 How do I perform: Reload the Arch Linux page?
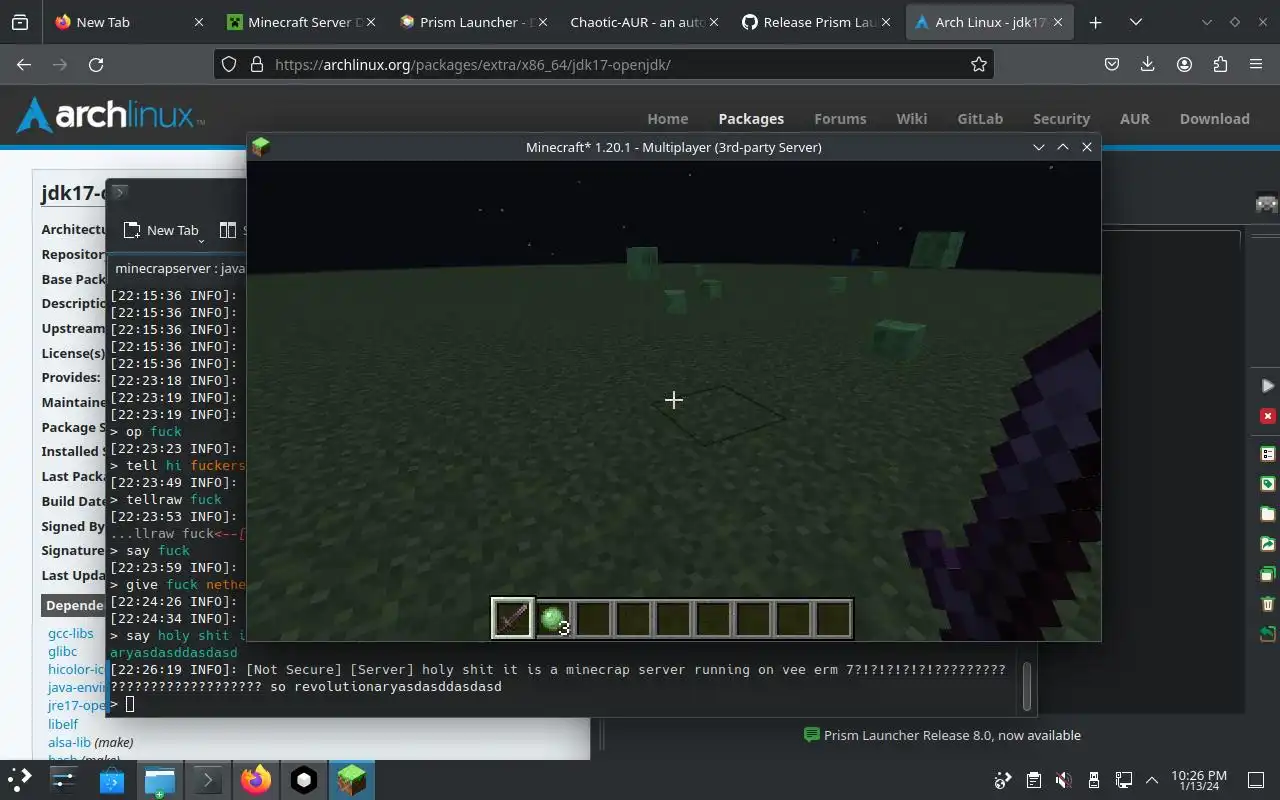pos(96,64)
